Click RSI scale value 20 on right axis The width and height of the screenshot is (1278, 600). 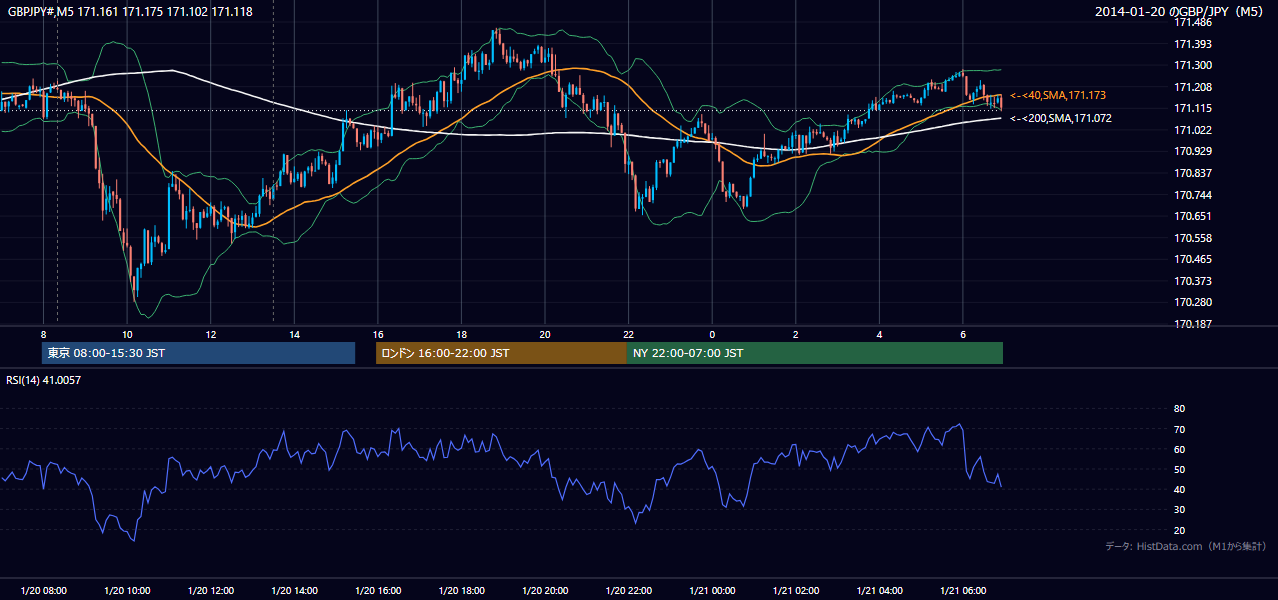point(1179,530)
